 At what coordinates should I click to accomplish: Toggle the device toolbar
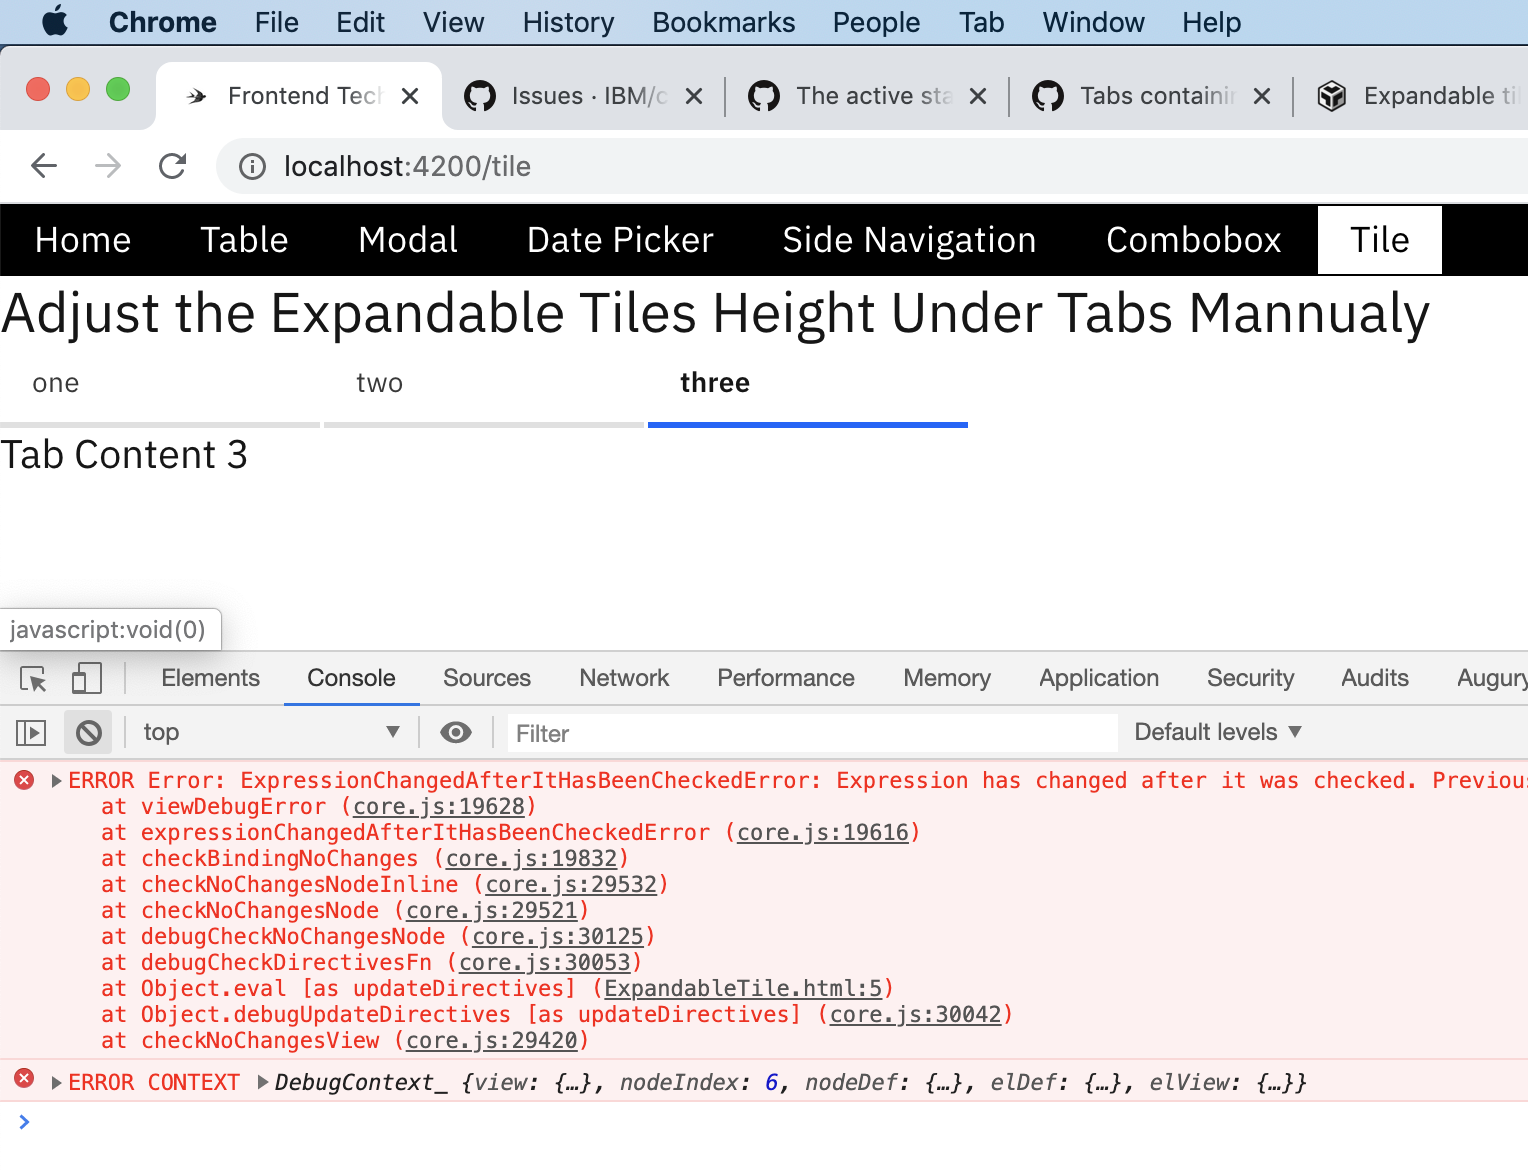pos(86,678)
